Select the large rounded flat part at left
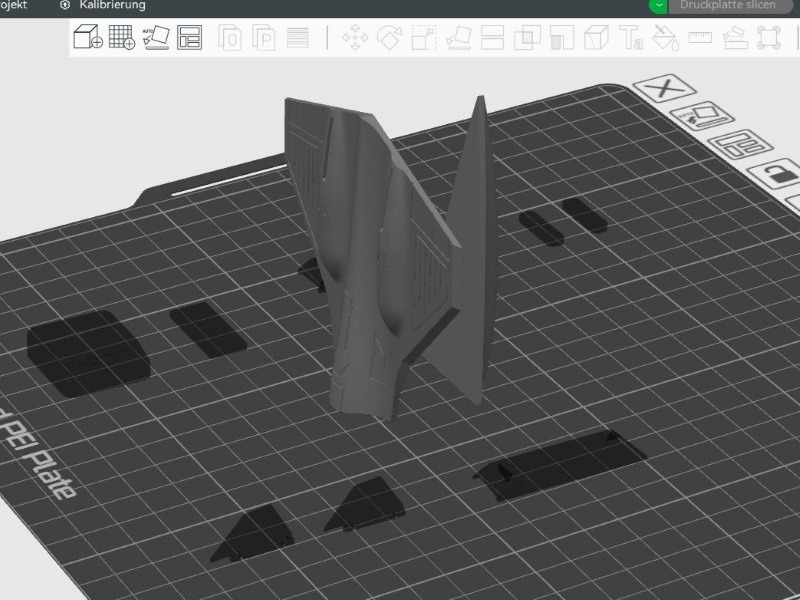This screenshot has width=800, height=600. [x=88, y=353]
